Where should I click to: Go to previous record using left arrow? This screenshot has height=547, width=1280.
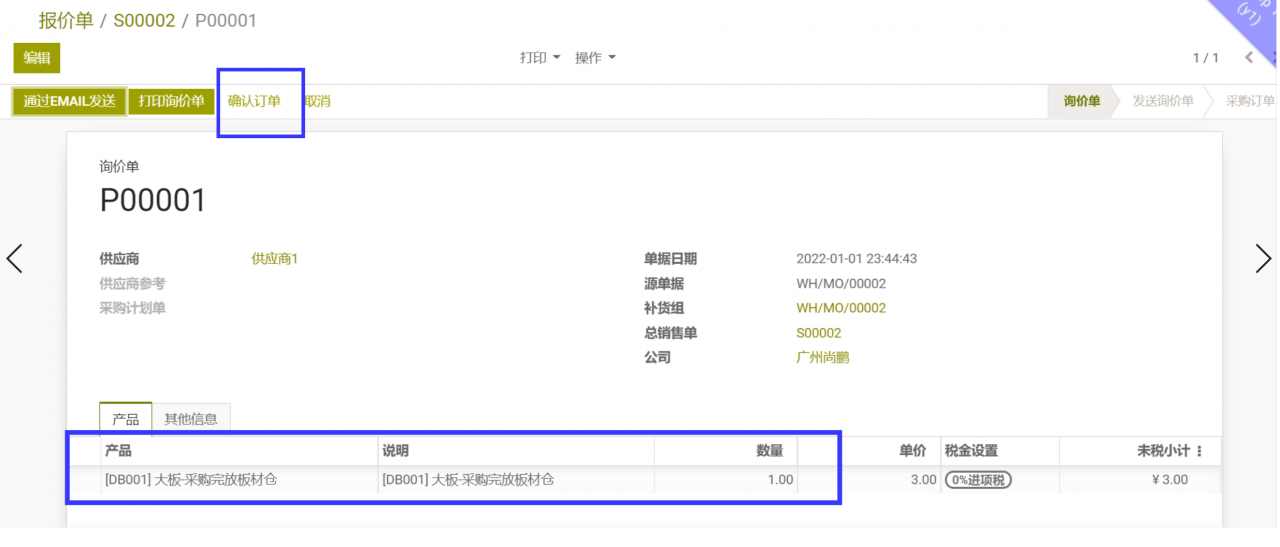tap(14, 258)
